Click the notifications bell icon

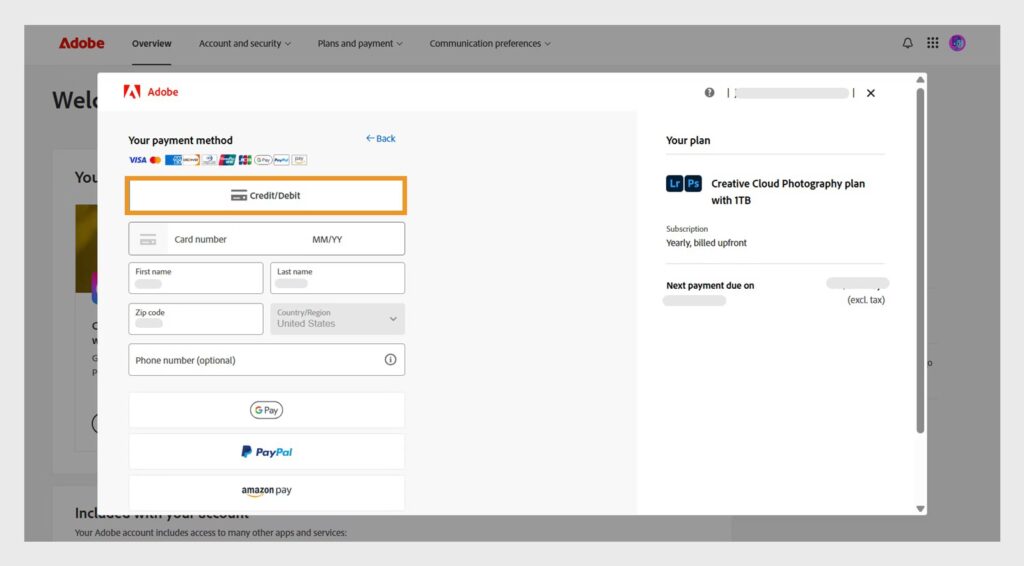point(908,43)
